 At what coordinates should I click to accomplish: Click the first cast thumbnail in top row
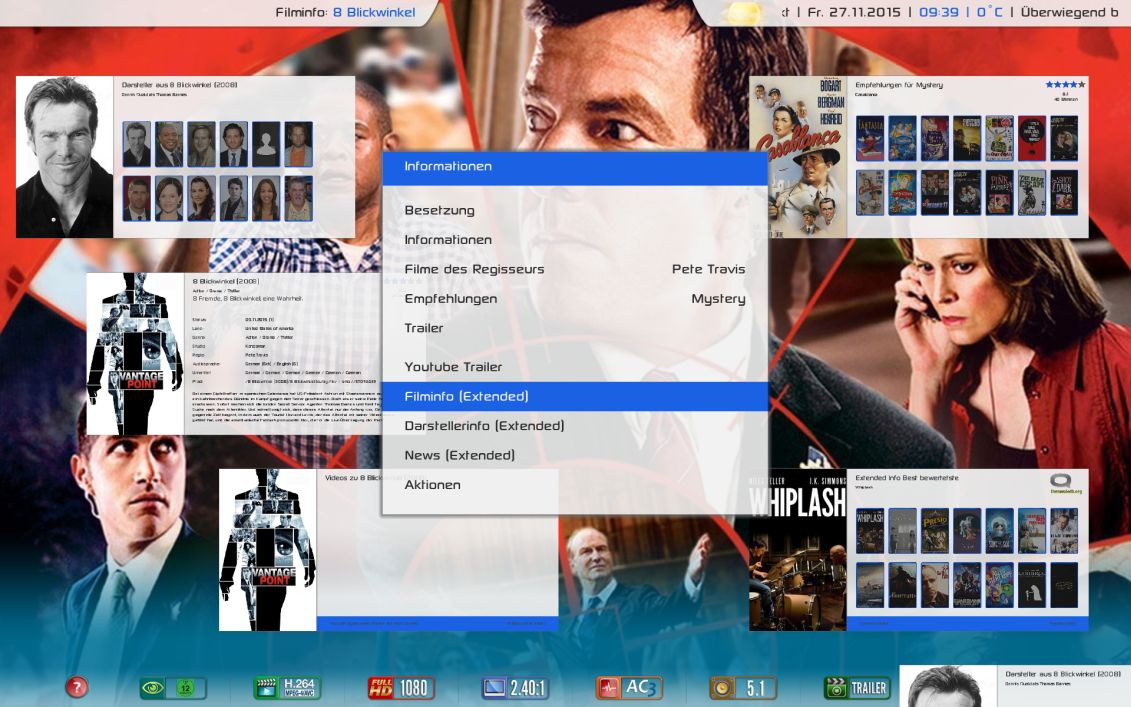point(136,144)
